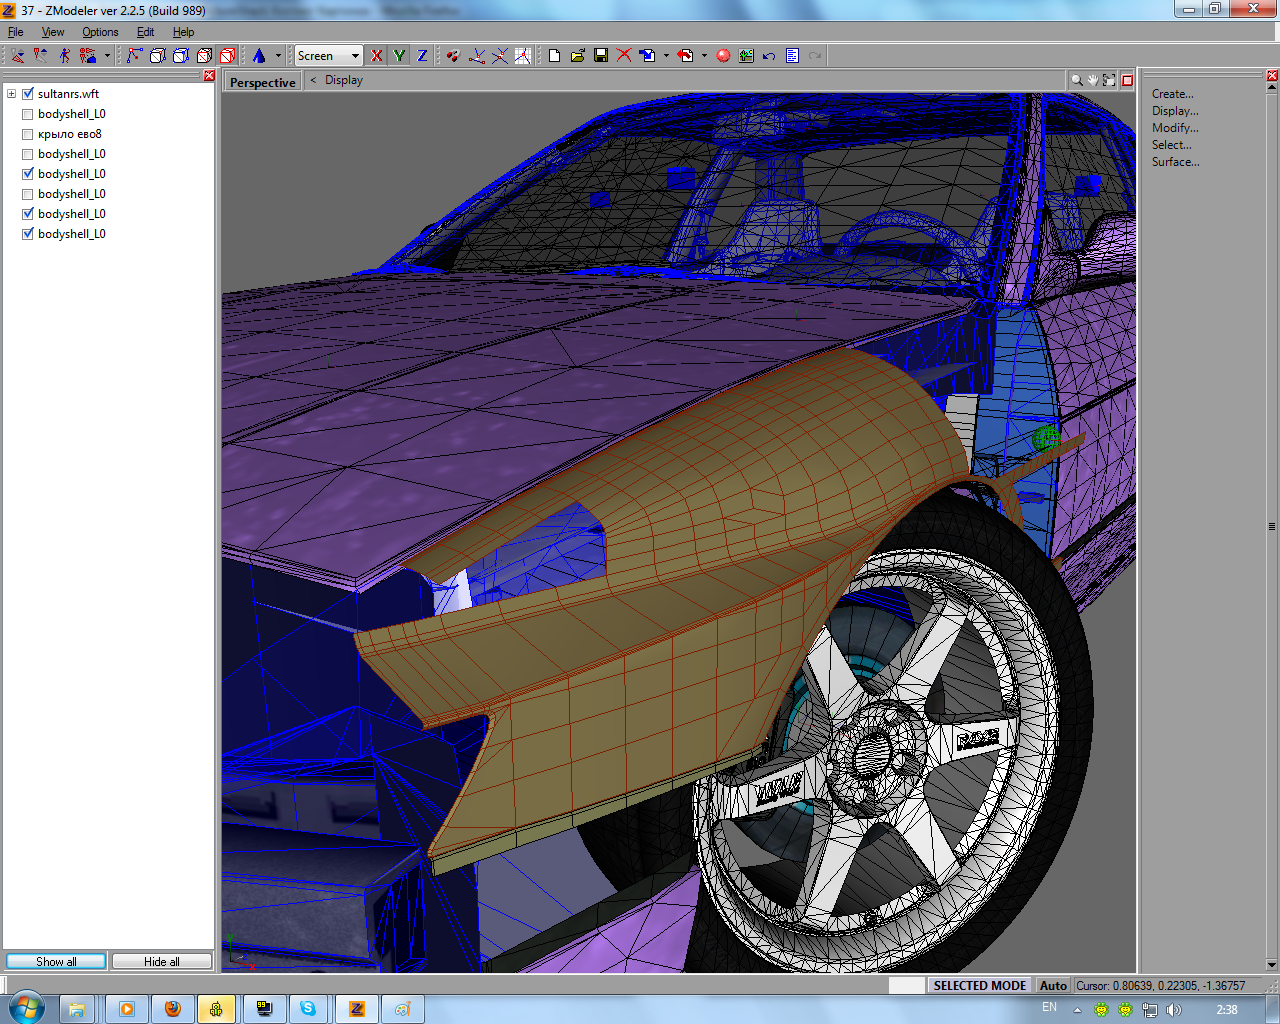1280x1024 pixels.
Task: Click the Open folder icon
Action: coord(577,56)
